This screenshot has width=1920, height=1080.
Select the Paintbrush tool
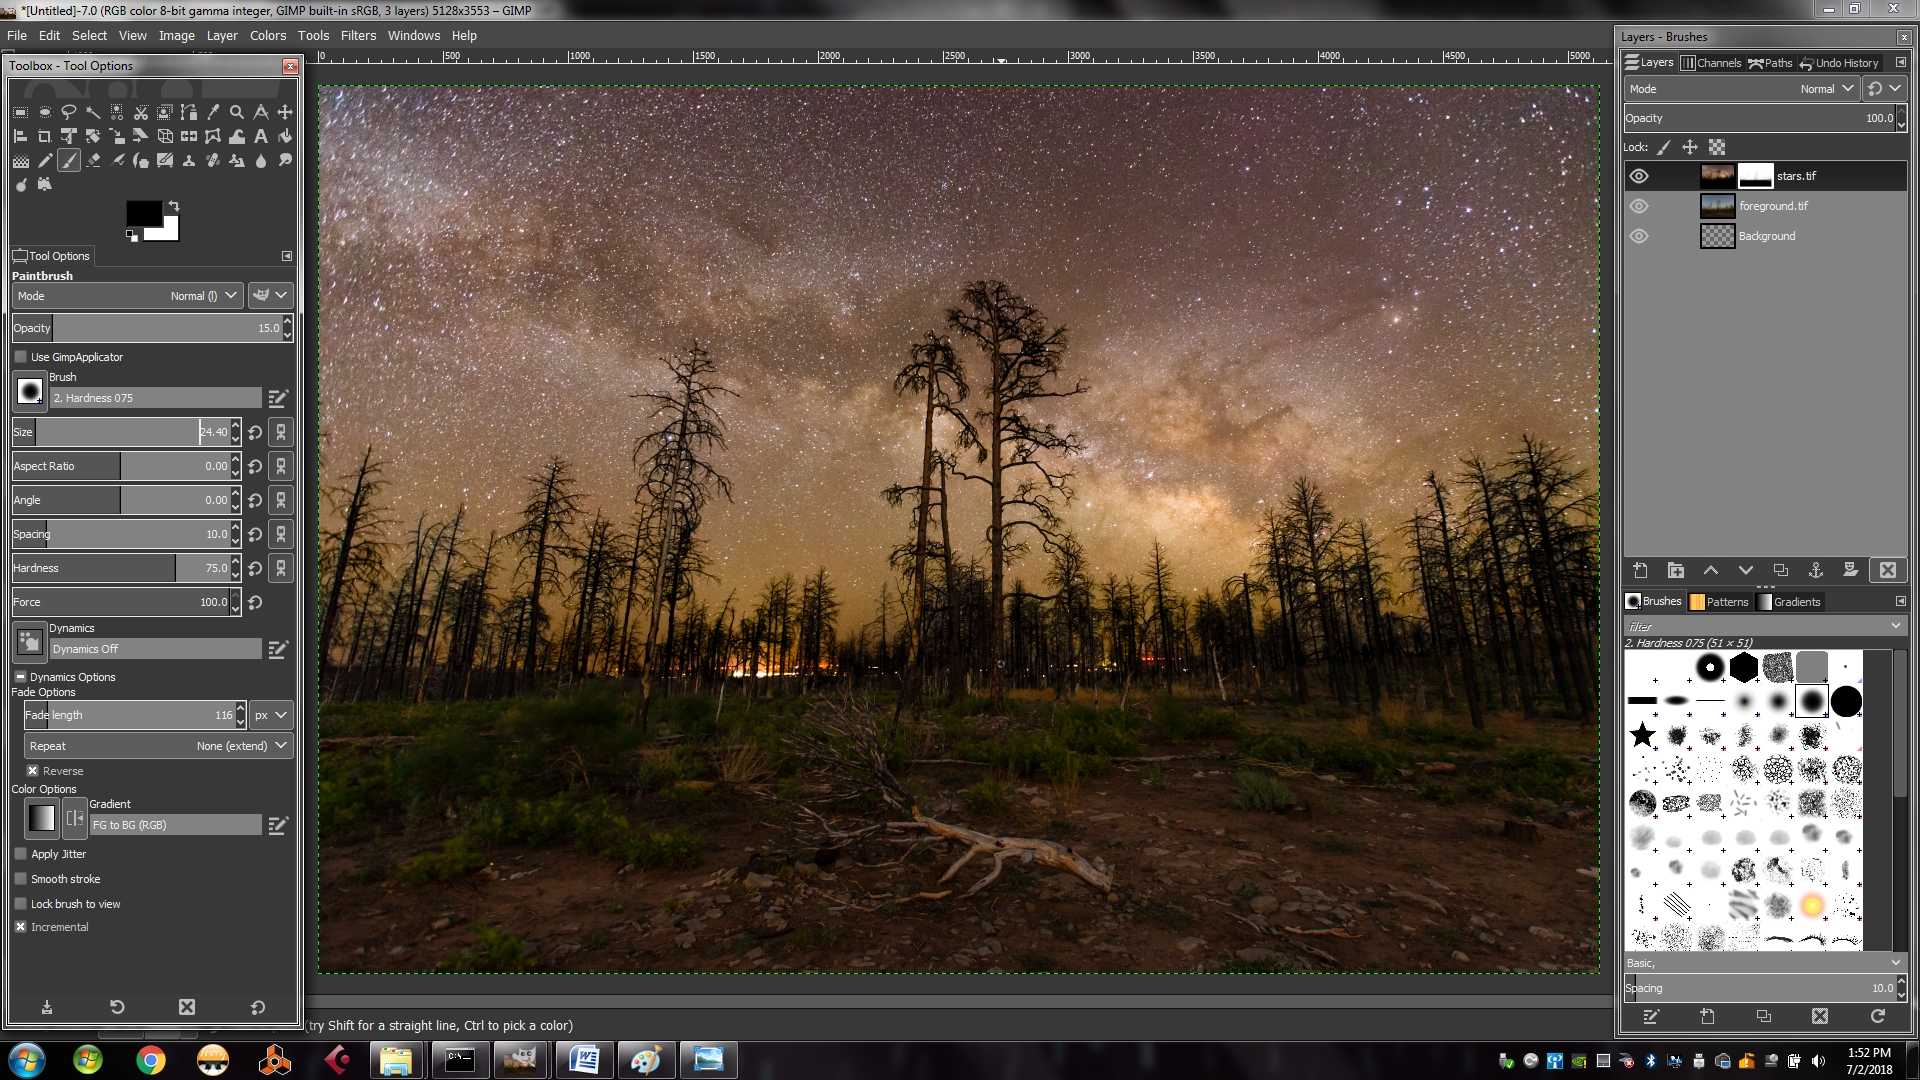click(x=70, y=161)
